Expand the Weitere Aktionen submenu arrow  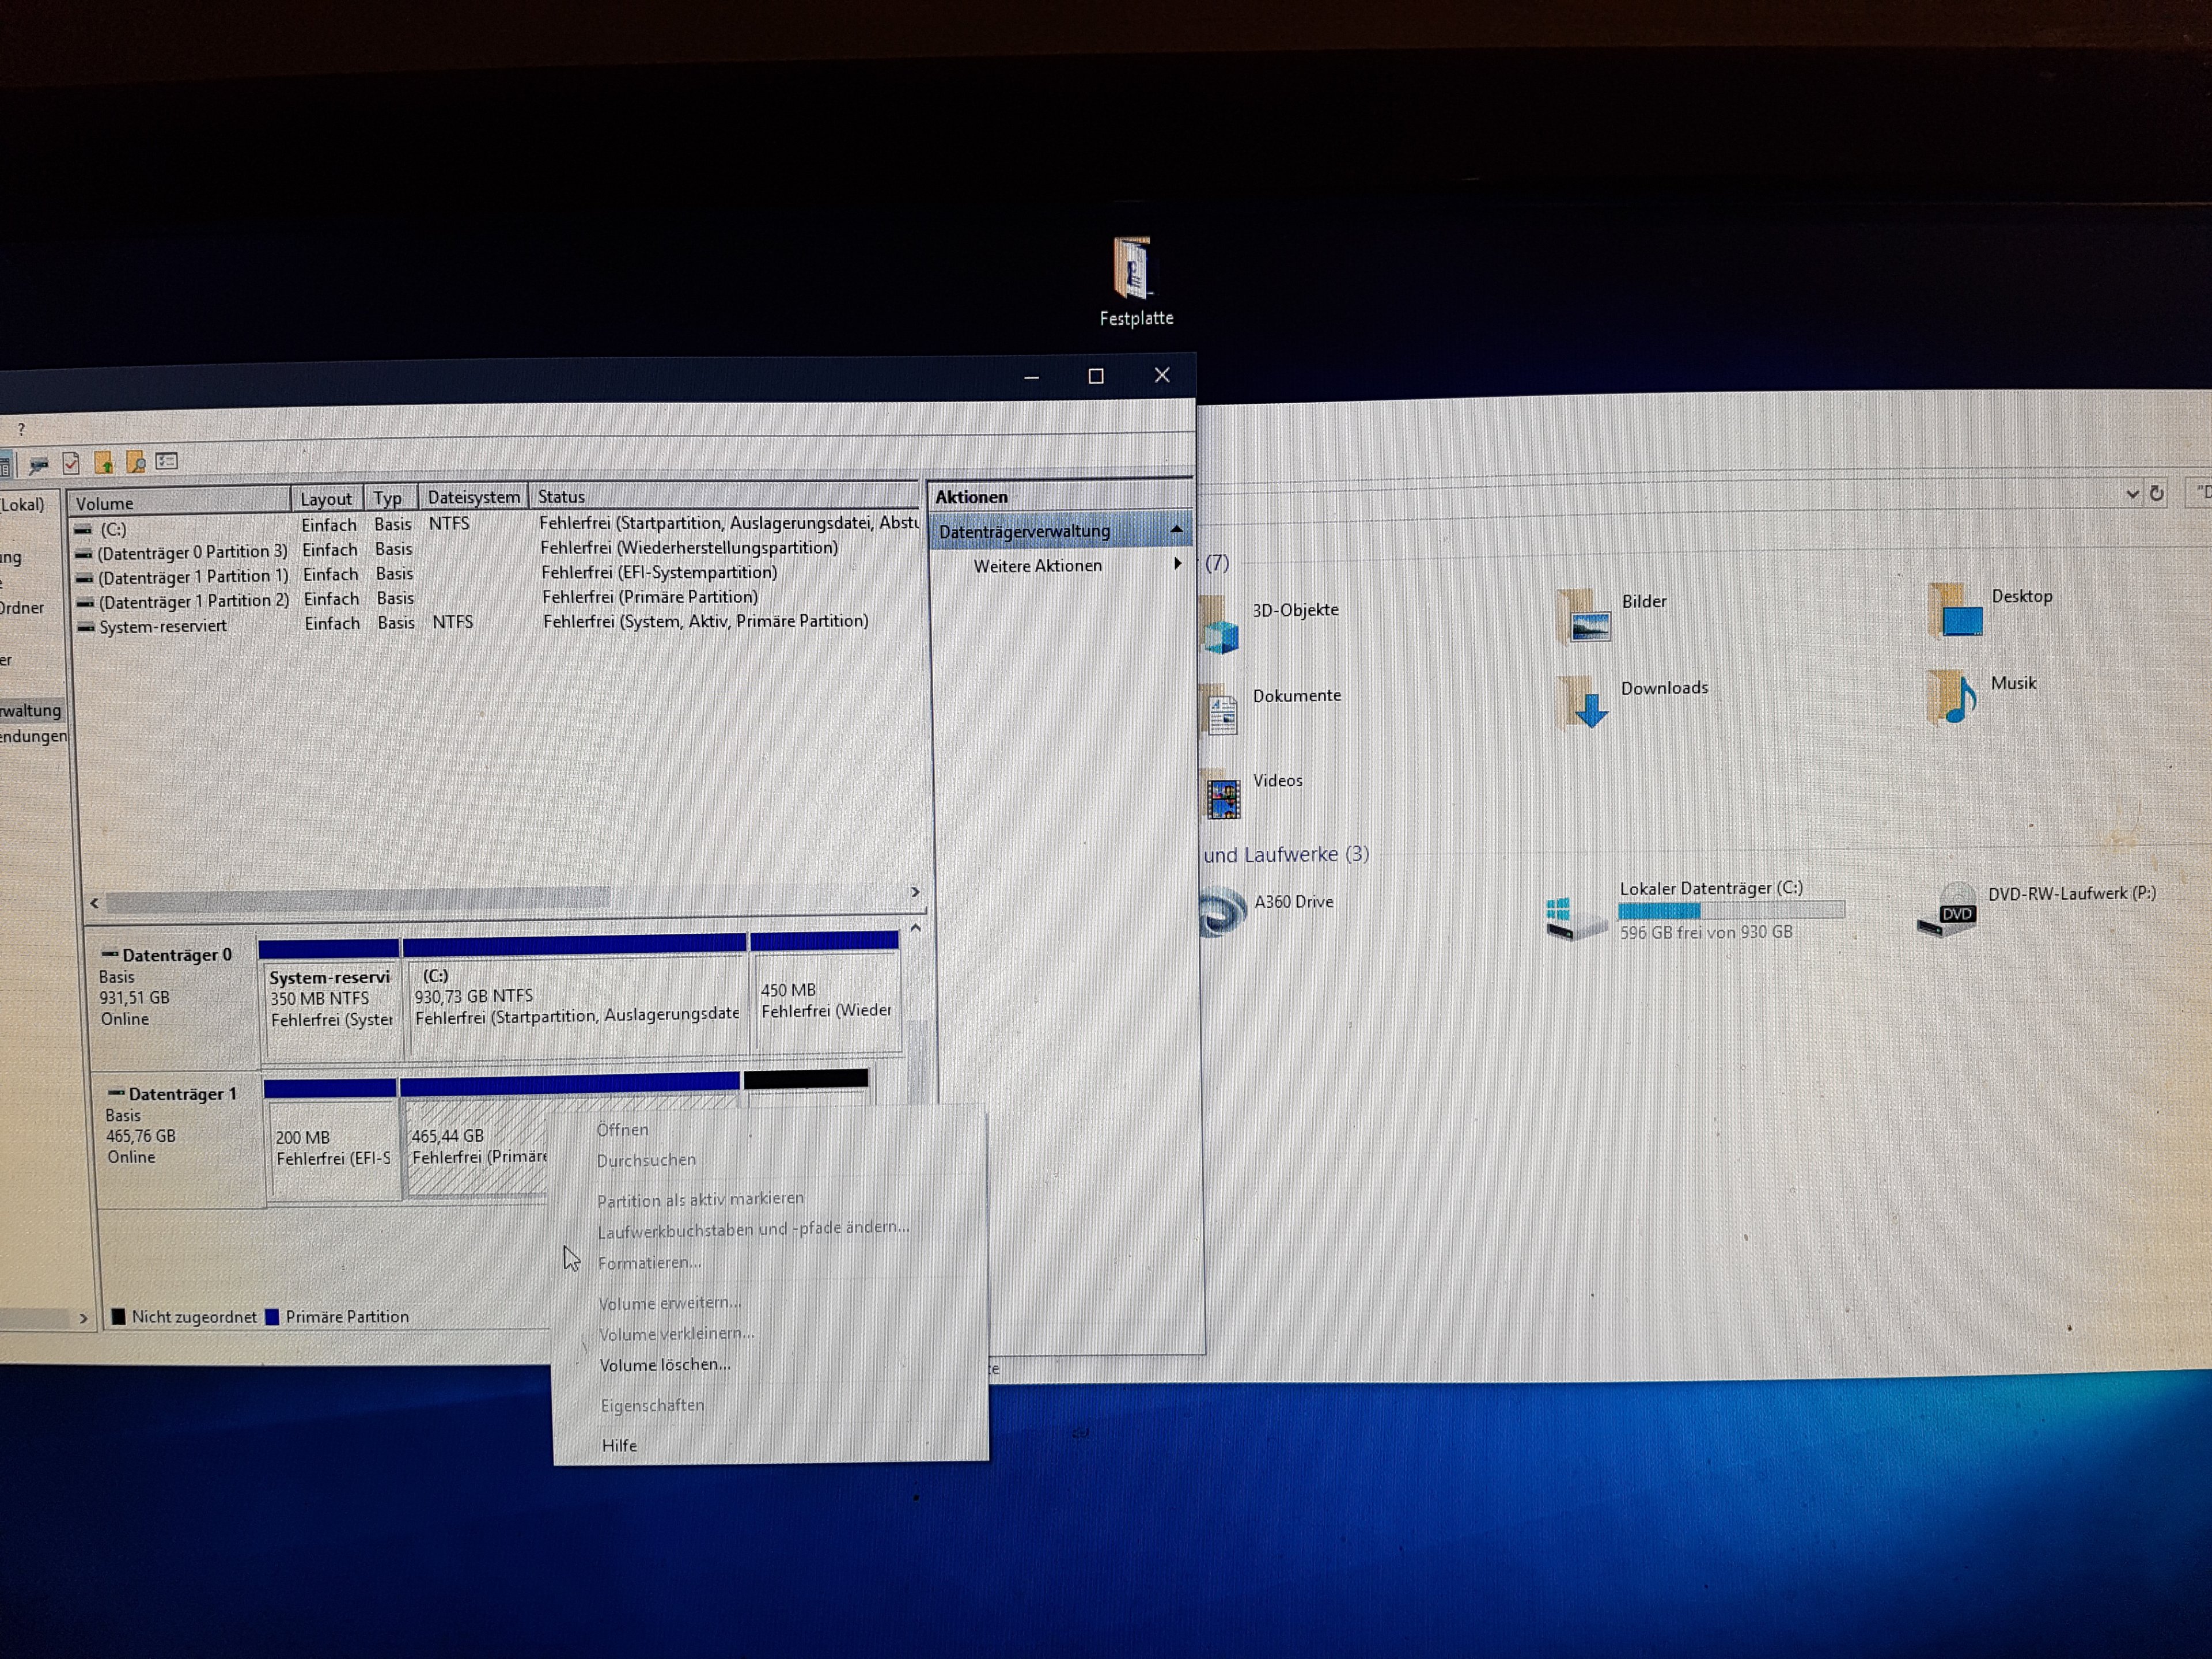(1177, 564)
